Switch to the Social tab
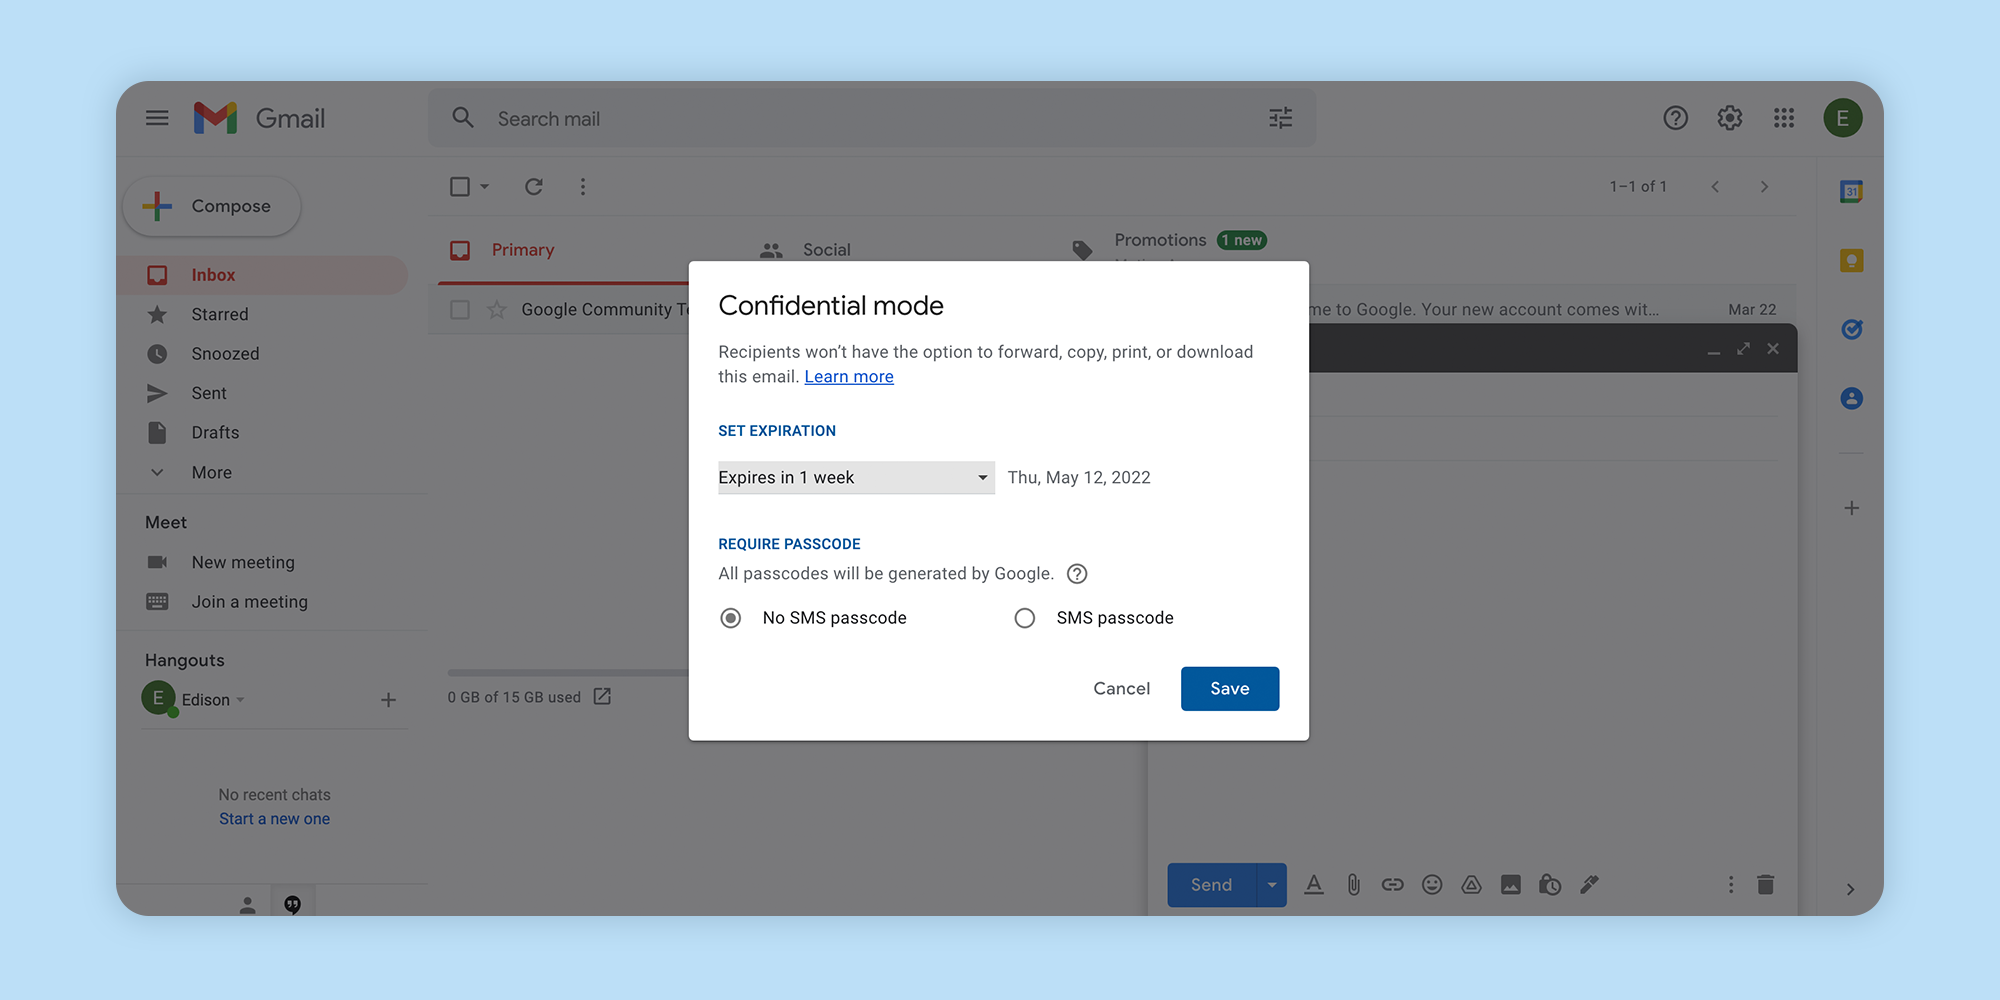 (826, 250)
